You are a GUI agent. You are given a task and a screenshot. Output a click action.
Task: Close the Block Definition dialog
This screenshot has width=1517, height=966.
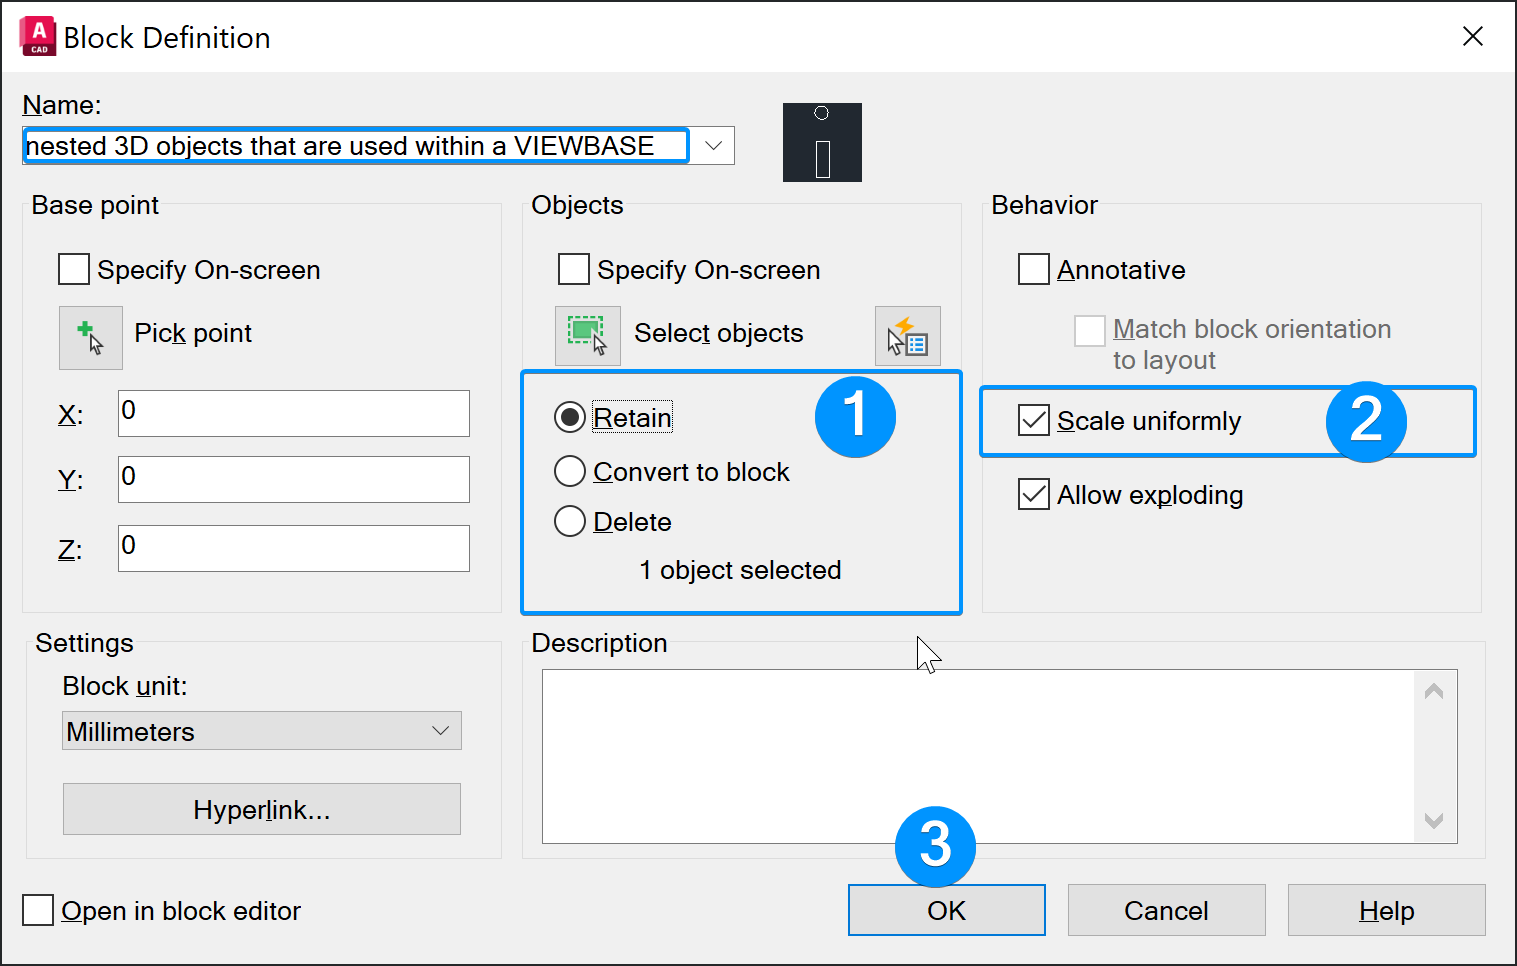coord(1472,37)
